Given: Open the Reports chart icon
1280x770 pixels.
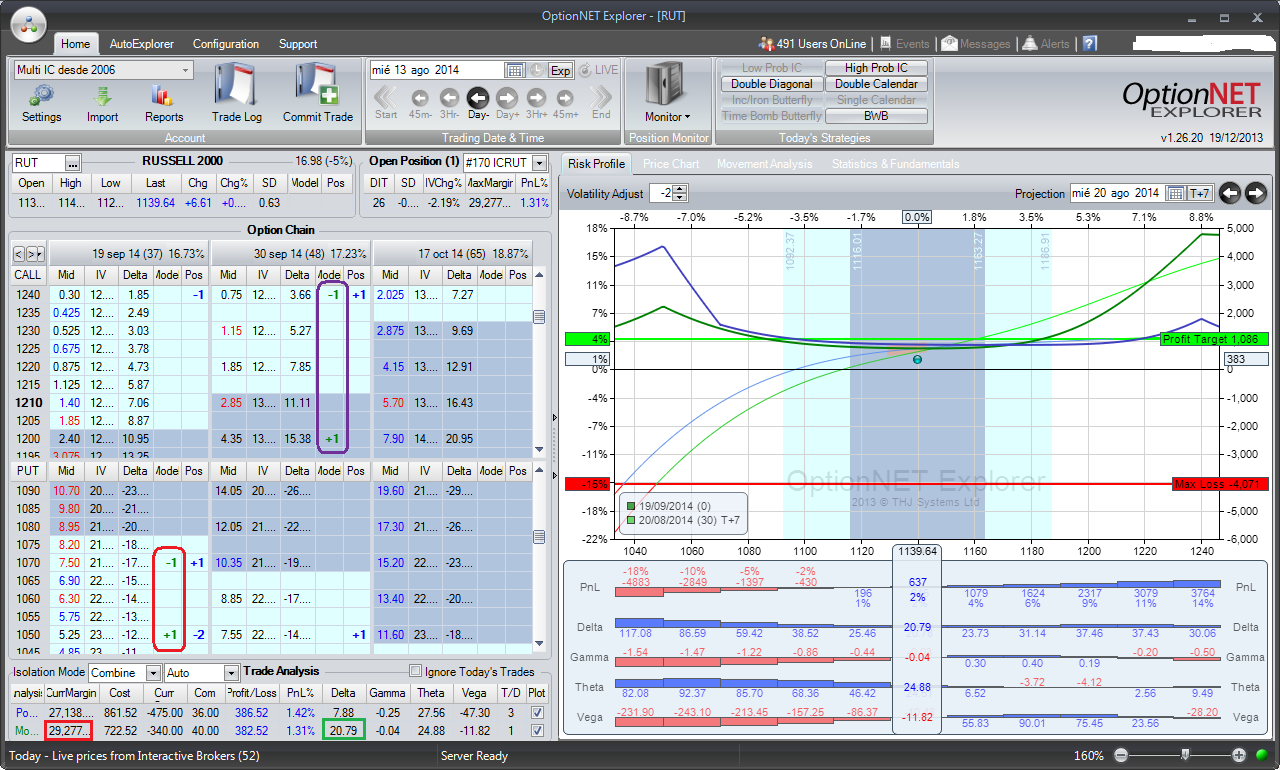Looking at the screenshot, I should pyautogui.click(x=164, y=97).
